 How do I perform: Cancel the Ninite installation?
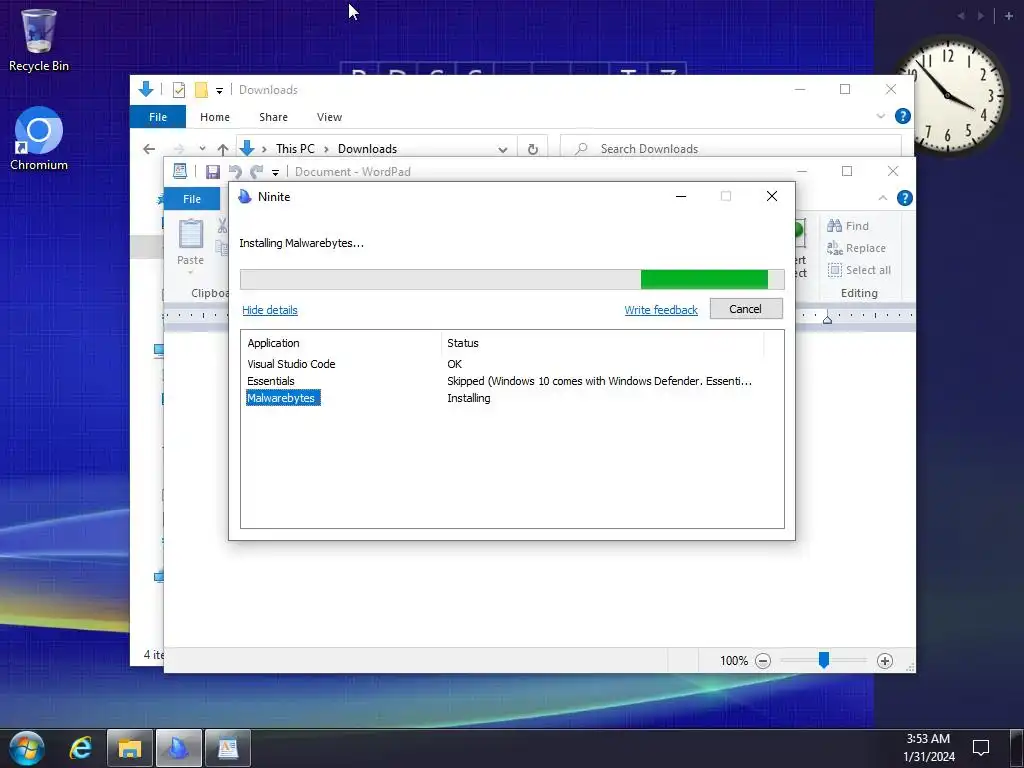point(746,309)
